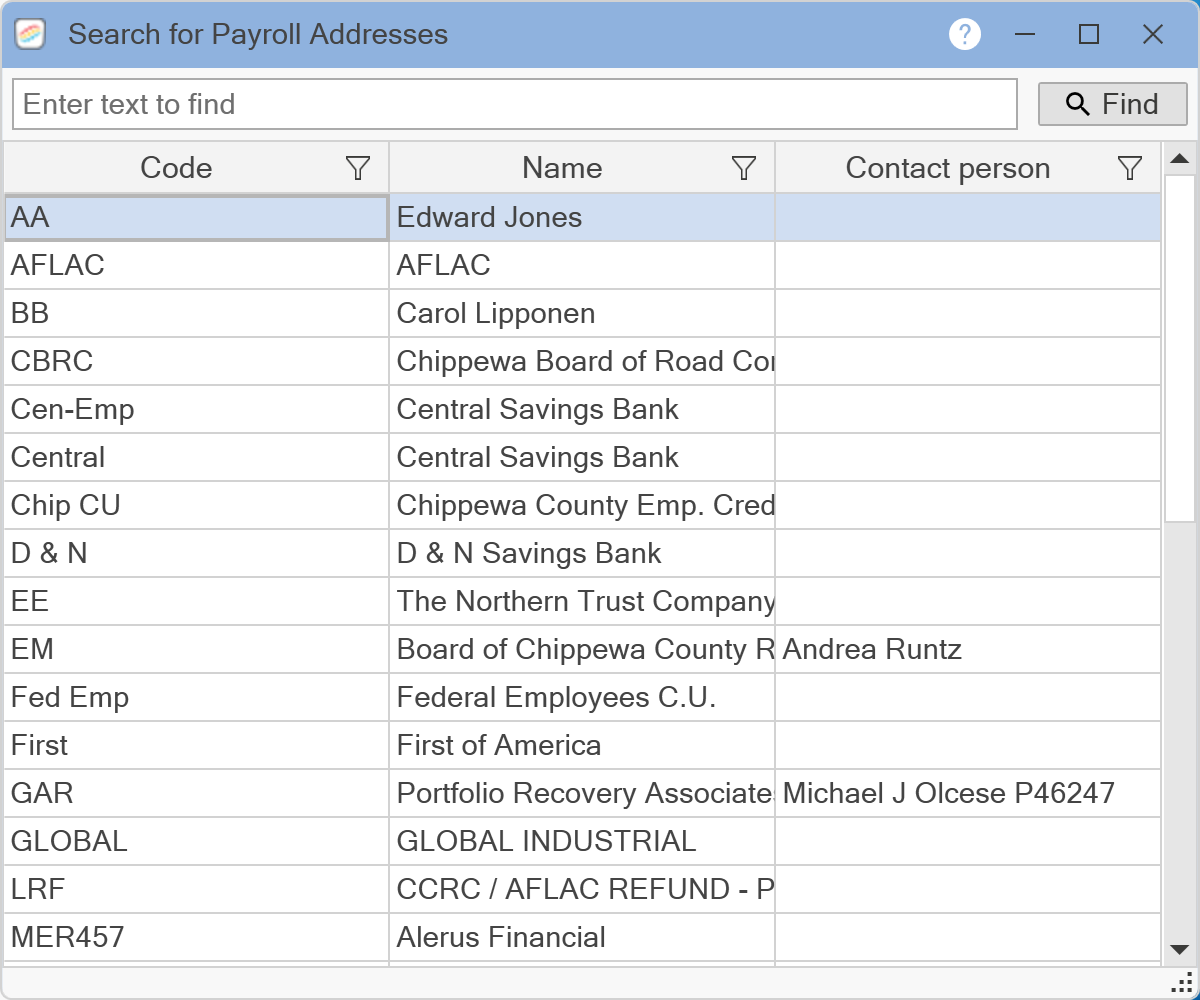This screenshot has height=1000, width=1200.
Task: Select the AA code cell
Action: (196, 218)
